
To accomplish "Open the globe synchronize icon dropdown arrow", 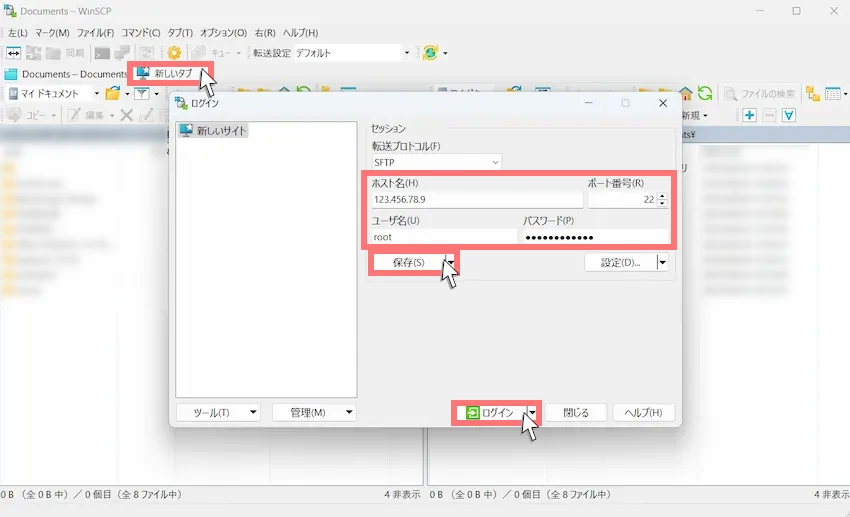I will 445,53.
